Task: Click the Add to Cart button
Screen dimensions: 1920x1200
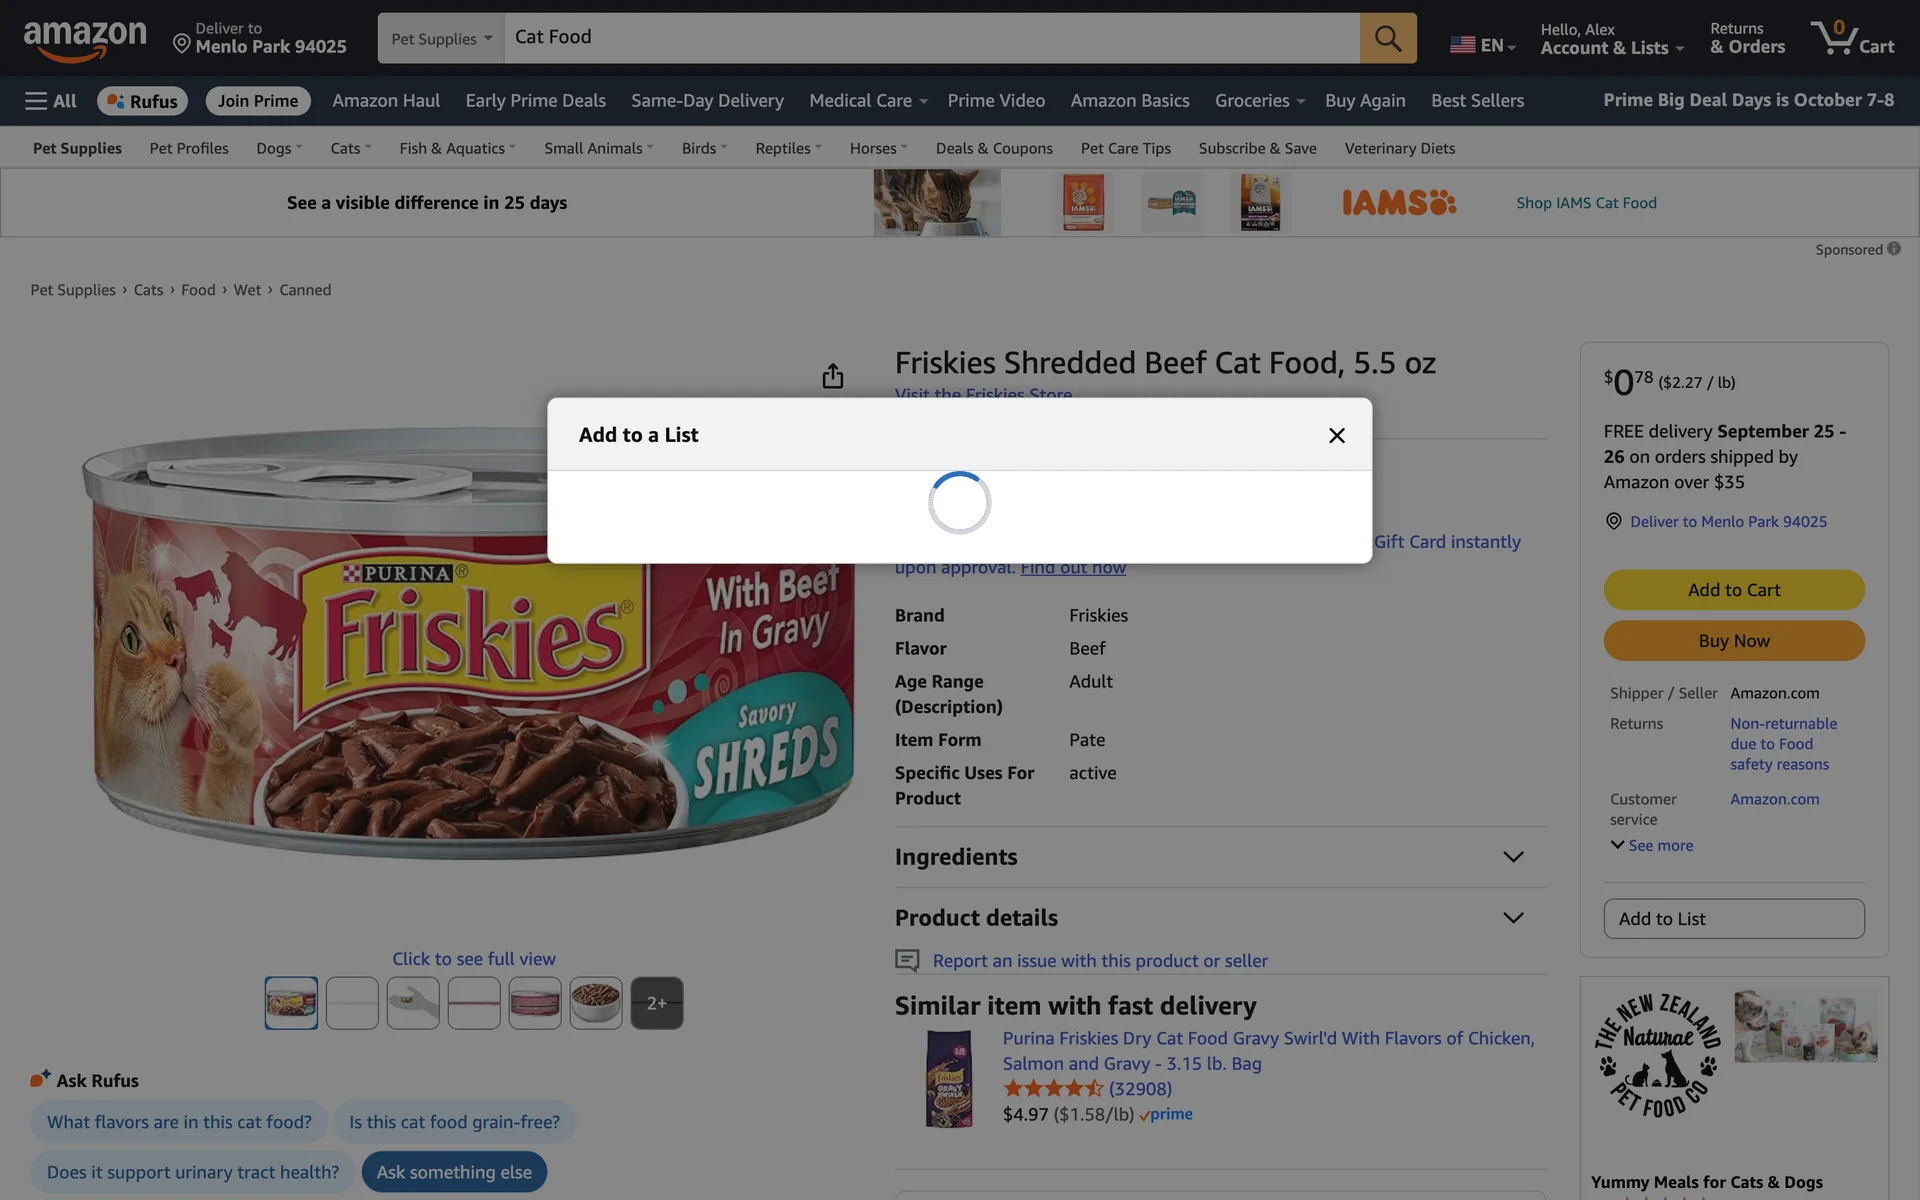Action: click(x=1733, y=590)
